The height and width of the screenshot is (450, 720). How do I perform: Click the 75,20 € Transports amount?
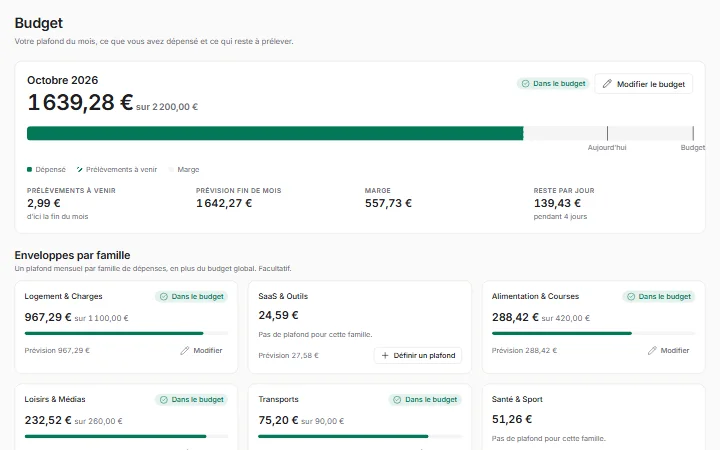pyautogui.click(x=278, y=420)
